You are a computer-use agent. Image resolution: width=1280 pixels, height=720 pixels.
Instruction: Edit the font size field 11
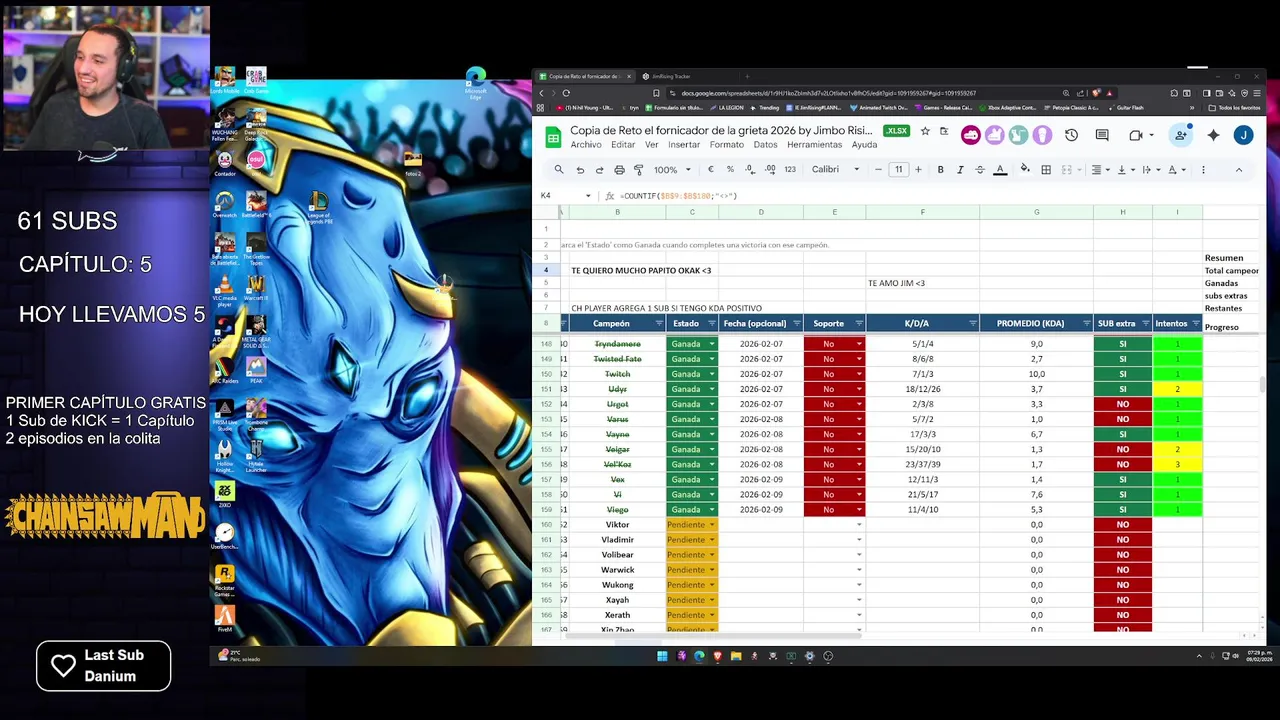[x=898, y=170]
